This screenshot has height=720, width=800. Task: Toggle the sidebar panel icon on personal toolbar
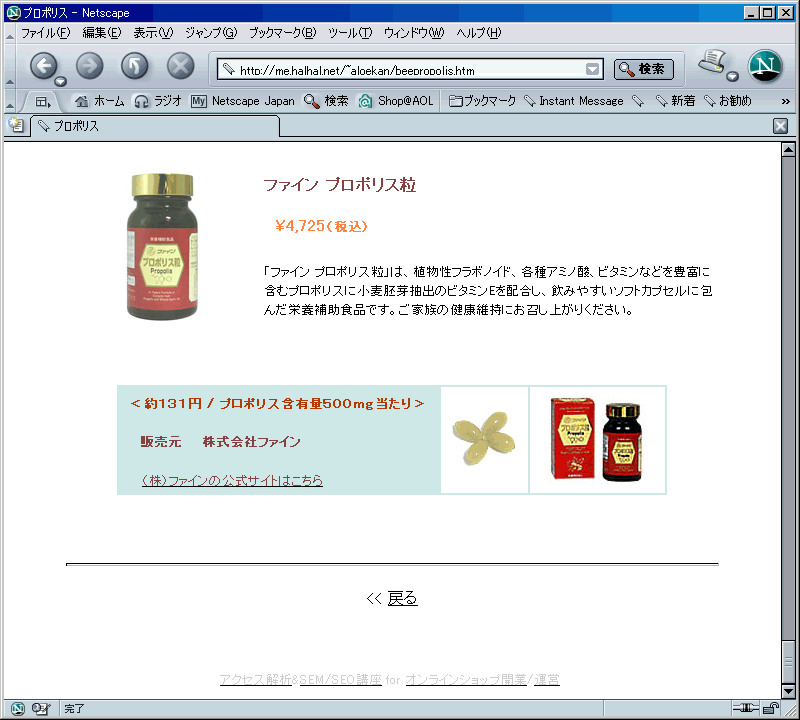point(42,102)
